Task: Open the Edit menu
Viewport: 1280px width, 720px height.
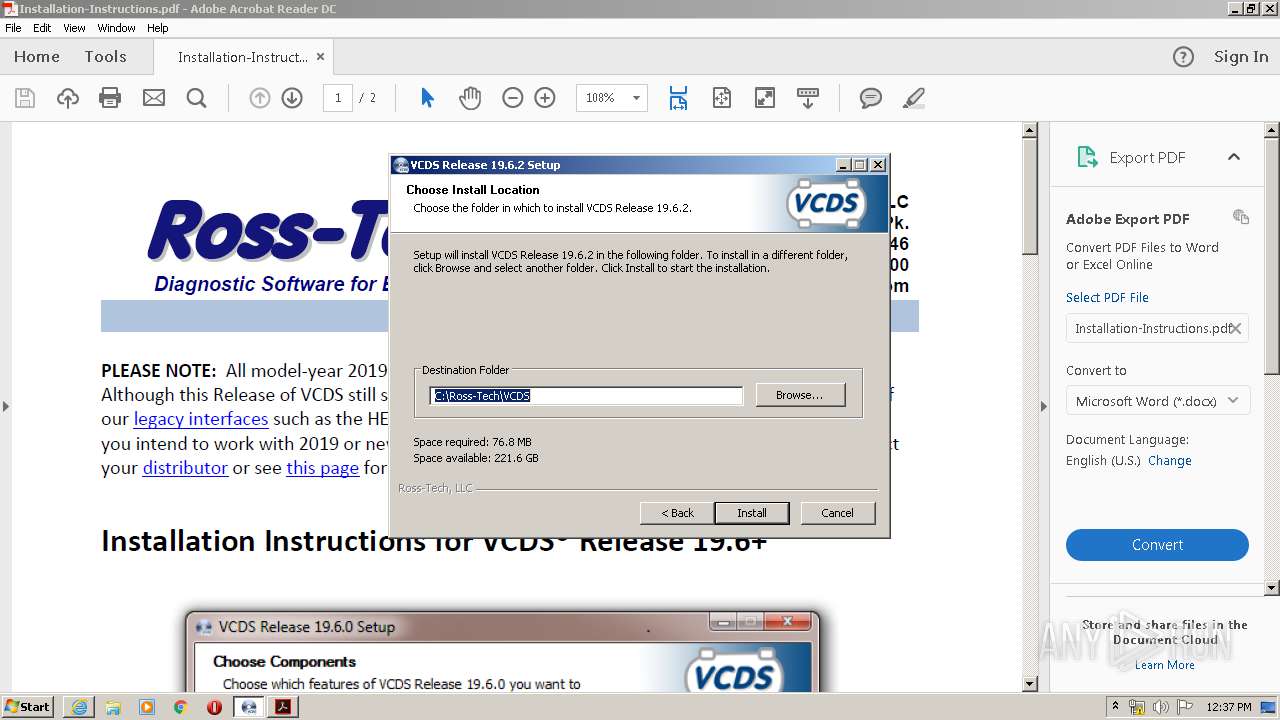Action: 42,28
